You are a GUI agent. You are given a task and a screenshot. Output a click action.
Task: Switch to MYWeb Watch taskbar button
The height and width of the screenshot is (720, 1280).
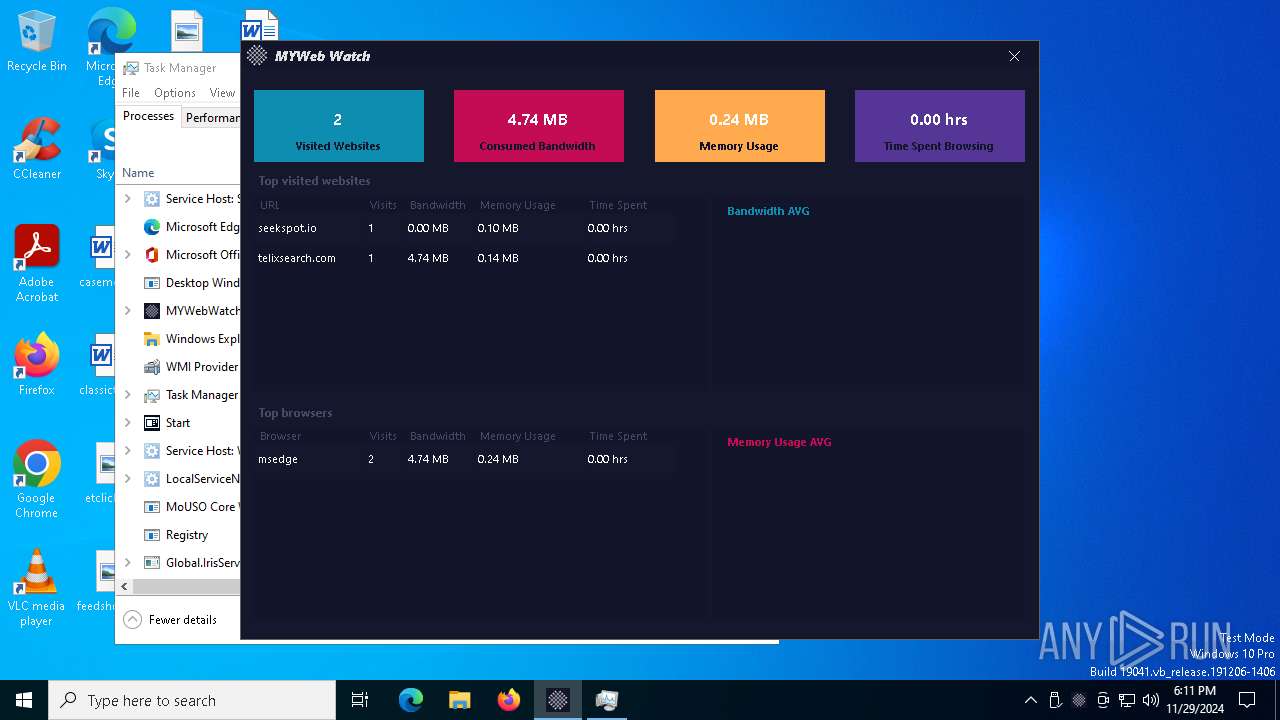tap(558, 700)
